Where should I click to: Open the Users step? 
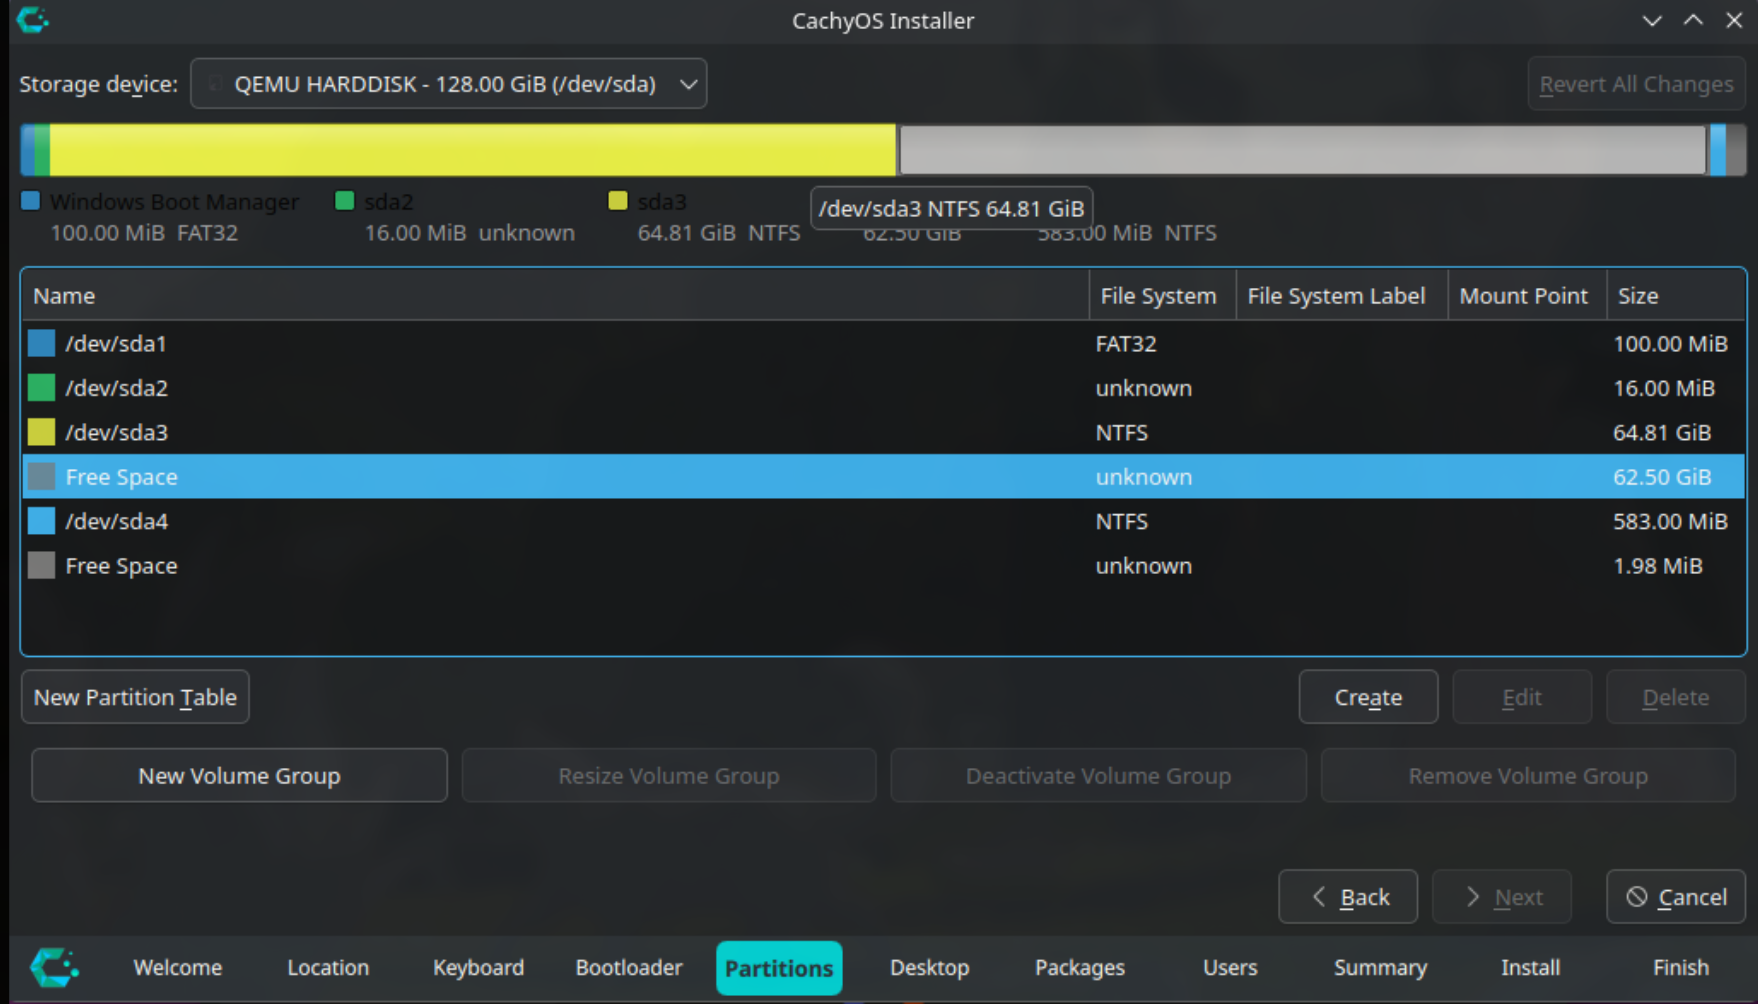pos(1230,967)
